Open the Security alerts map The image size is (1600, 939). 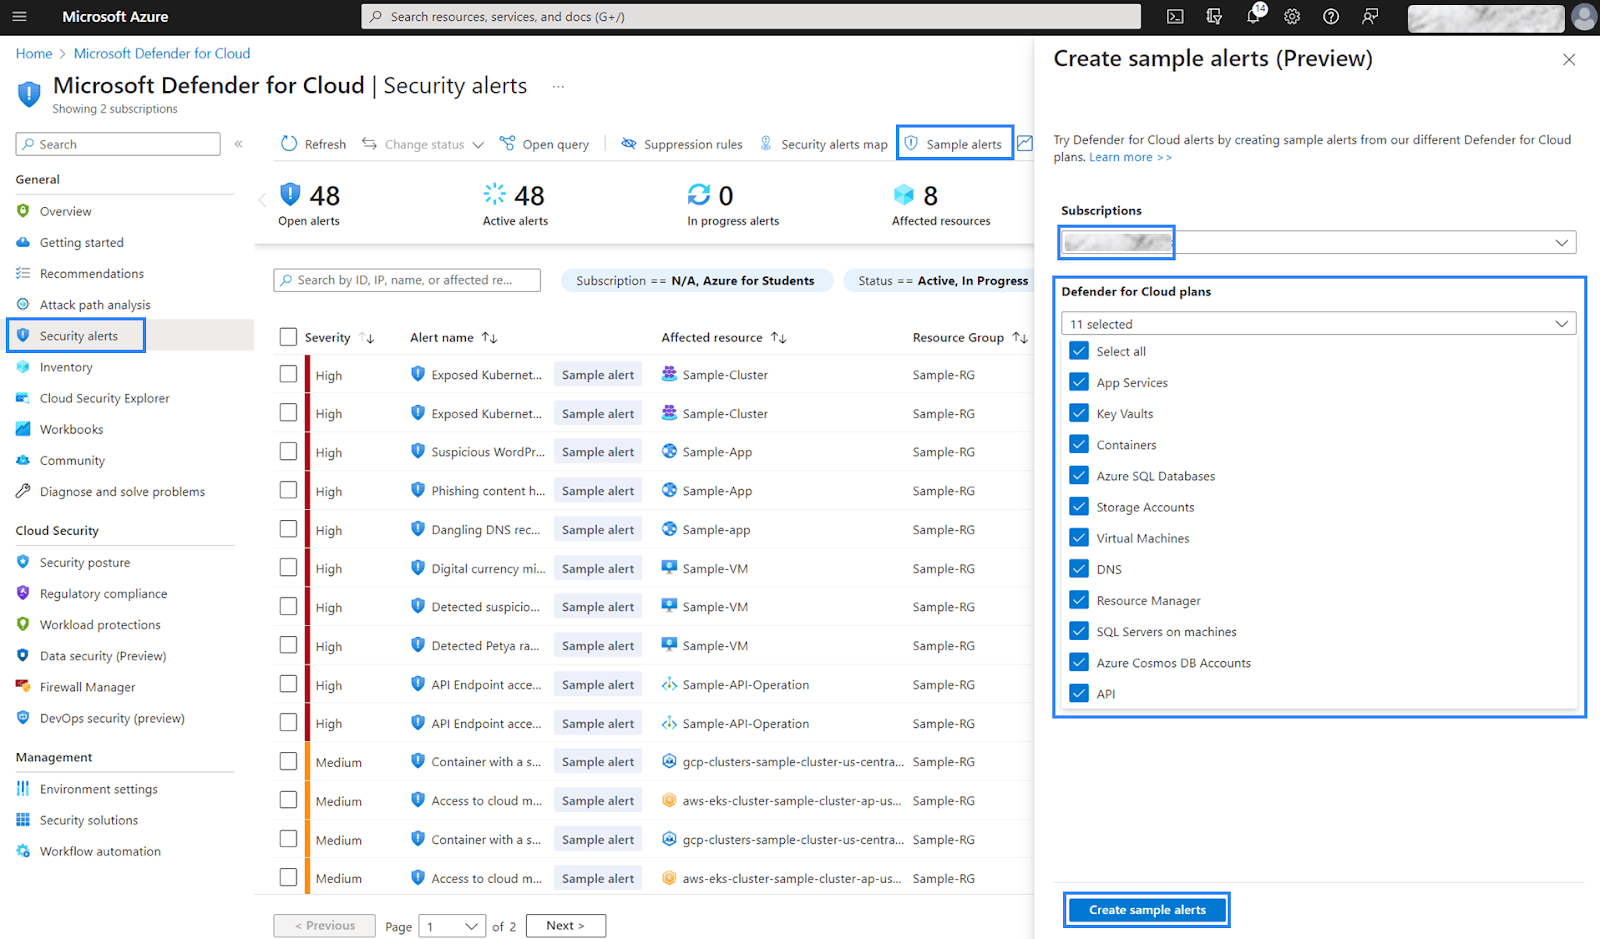click(823, 144)
